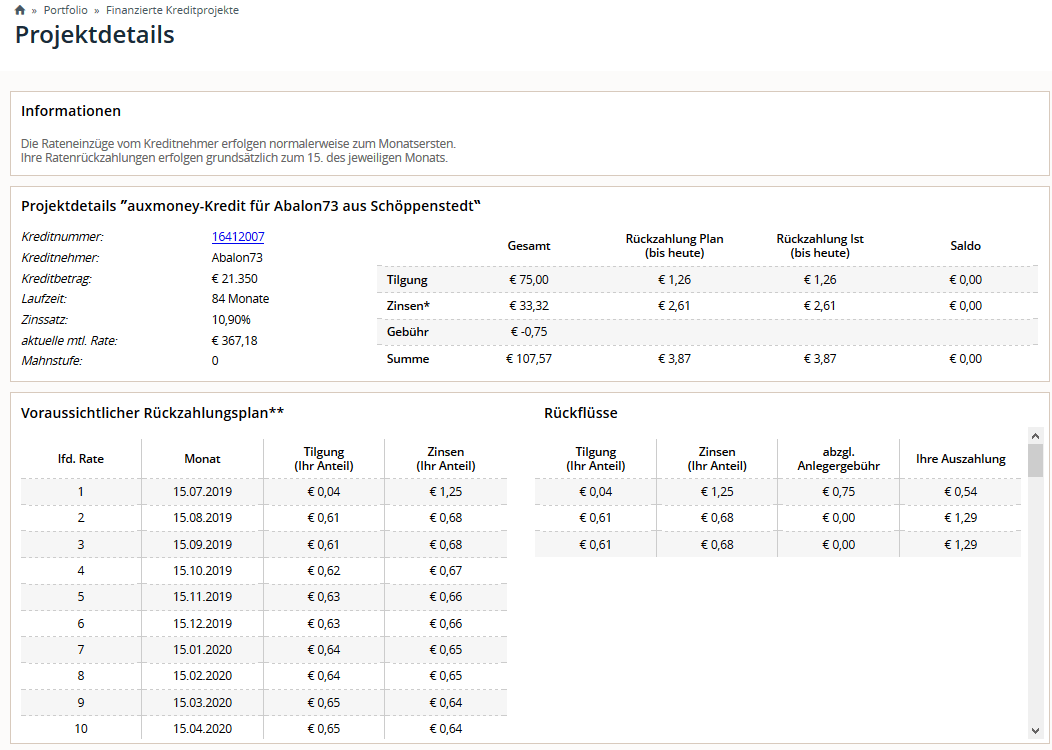Open credit number 16412007 link

238,237
